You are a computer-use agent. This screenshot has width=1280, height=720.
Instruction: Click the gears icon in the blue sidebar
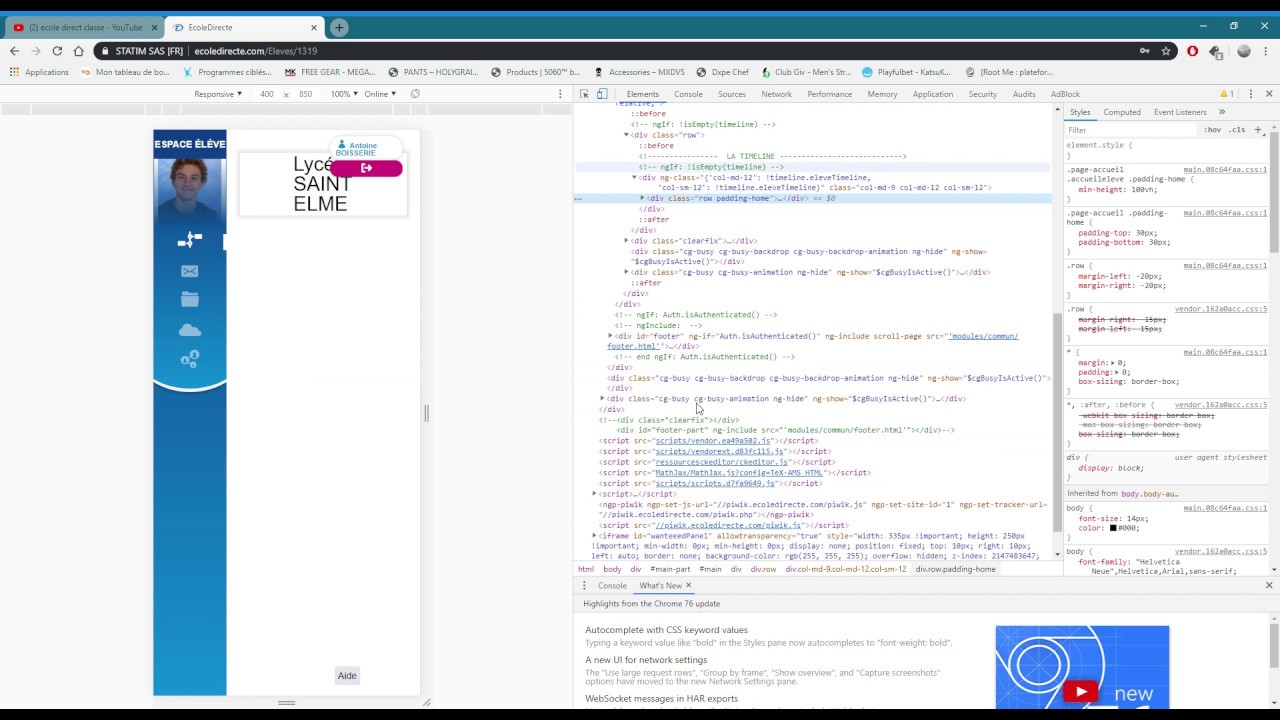[189, 359]
